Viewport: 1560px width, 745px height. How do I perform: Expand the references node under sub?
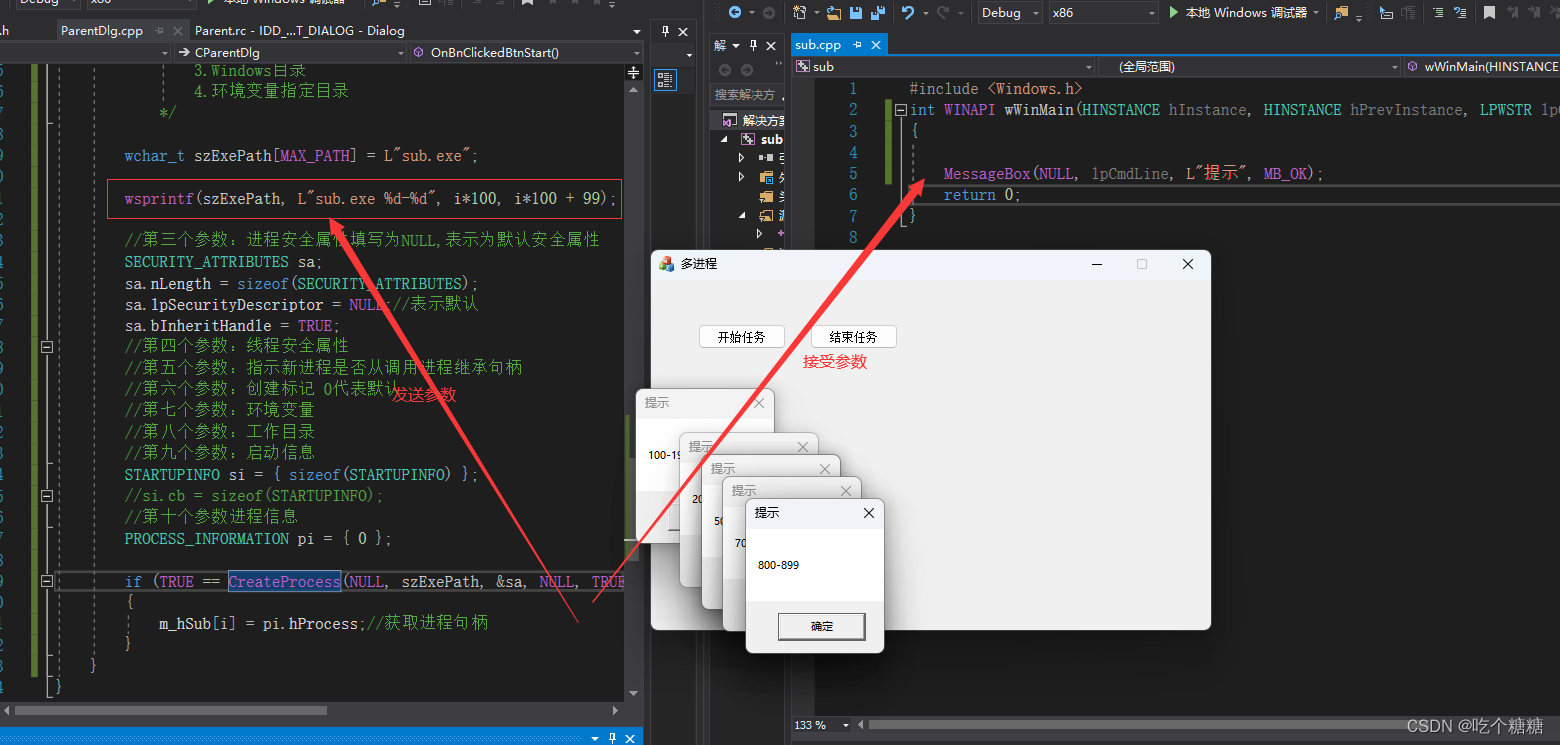(x=741, y=158)
